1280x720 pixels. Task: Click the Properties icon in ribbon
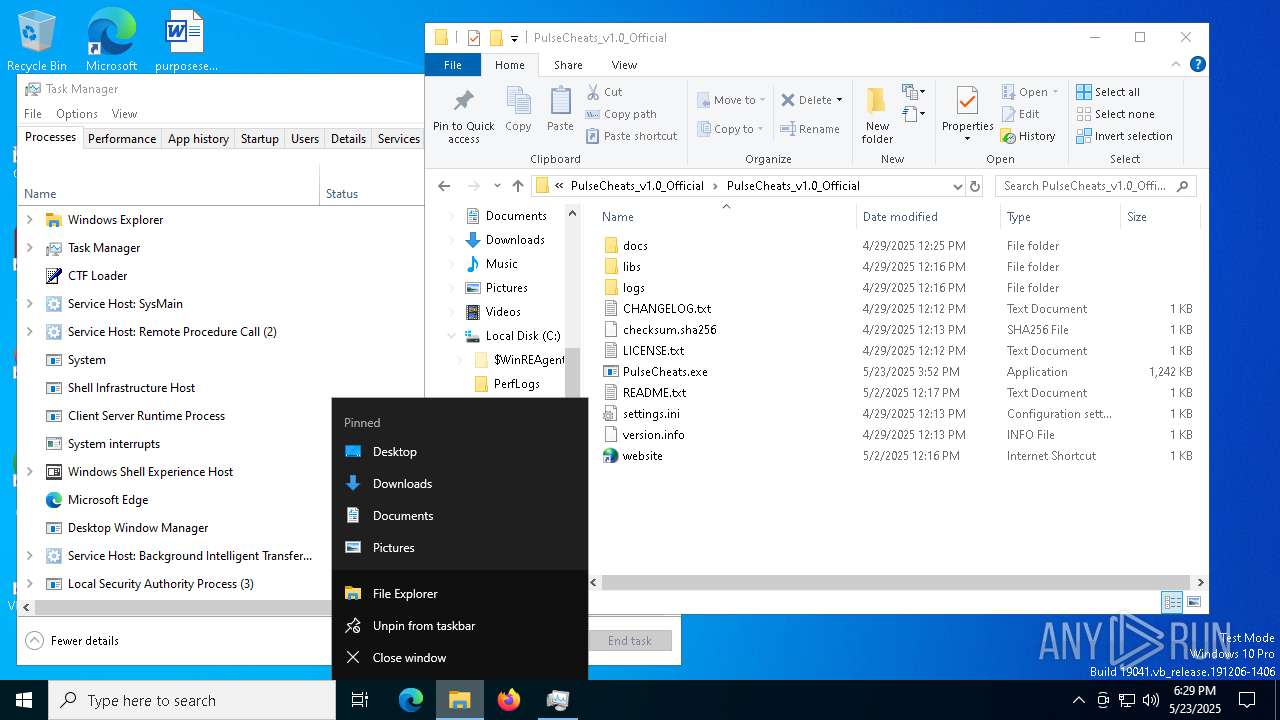click(967, 101)
